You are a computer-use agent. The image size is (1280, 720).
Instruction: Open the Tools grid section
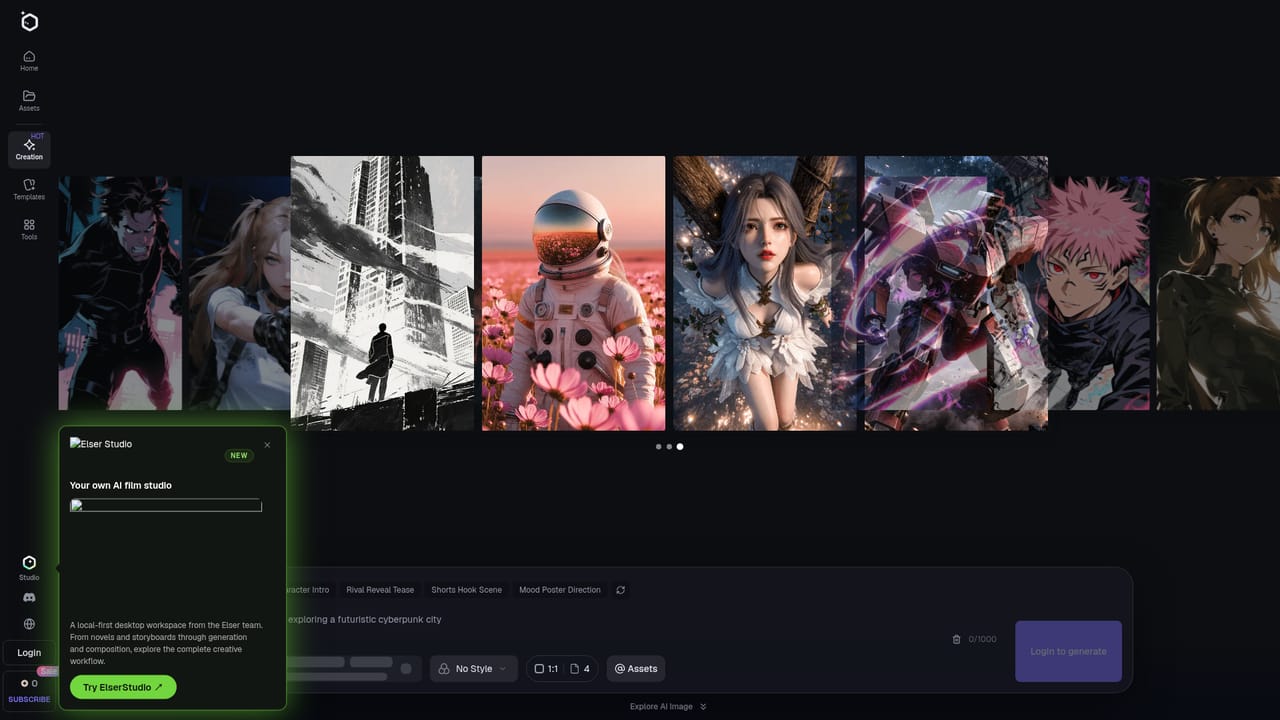29,229
